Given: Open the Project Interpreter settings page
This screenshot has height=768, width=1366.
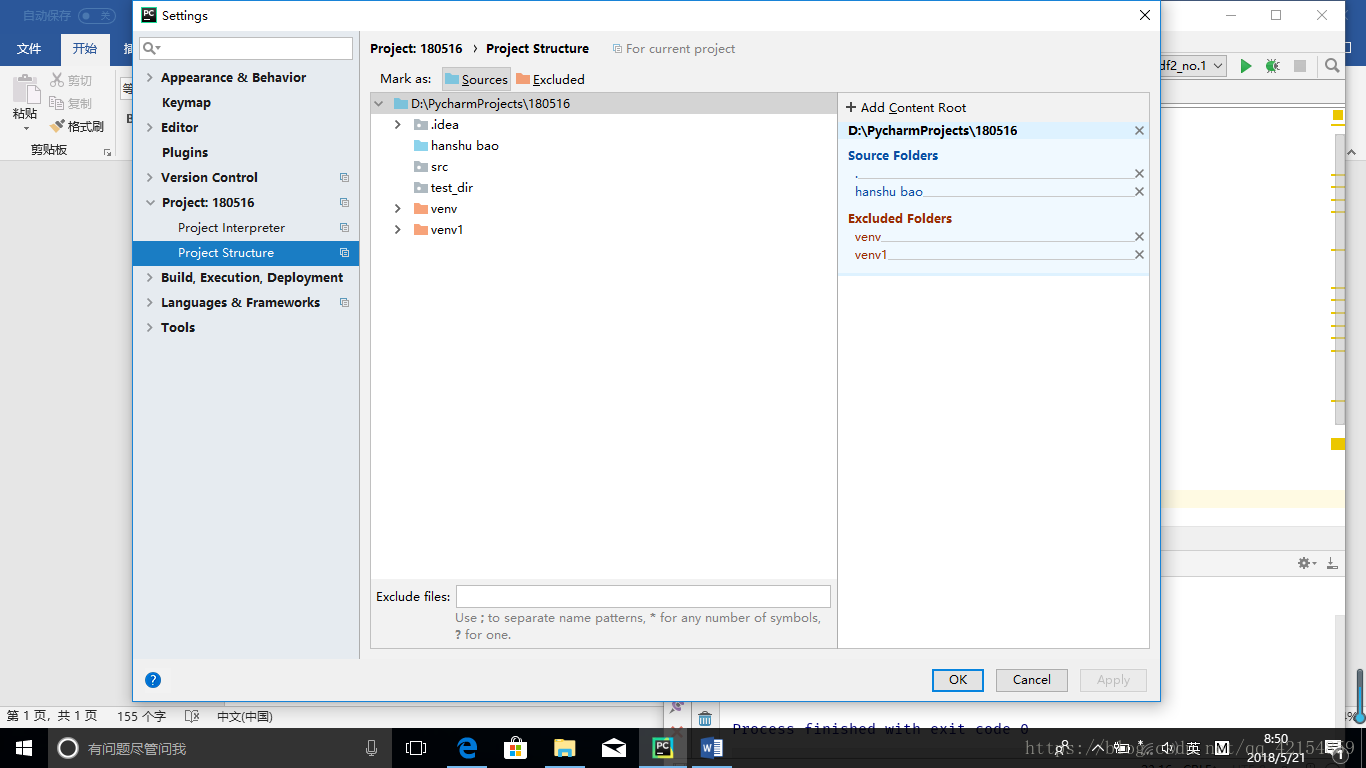Looking at the screenshot, I should 231,228.
